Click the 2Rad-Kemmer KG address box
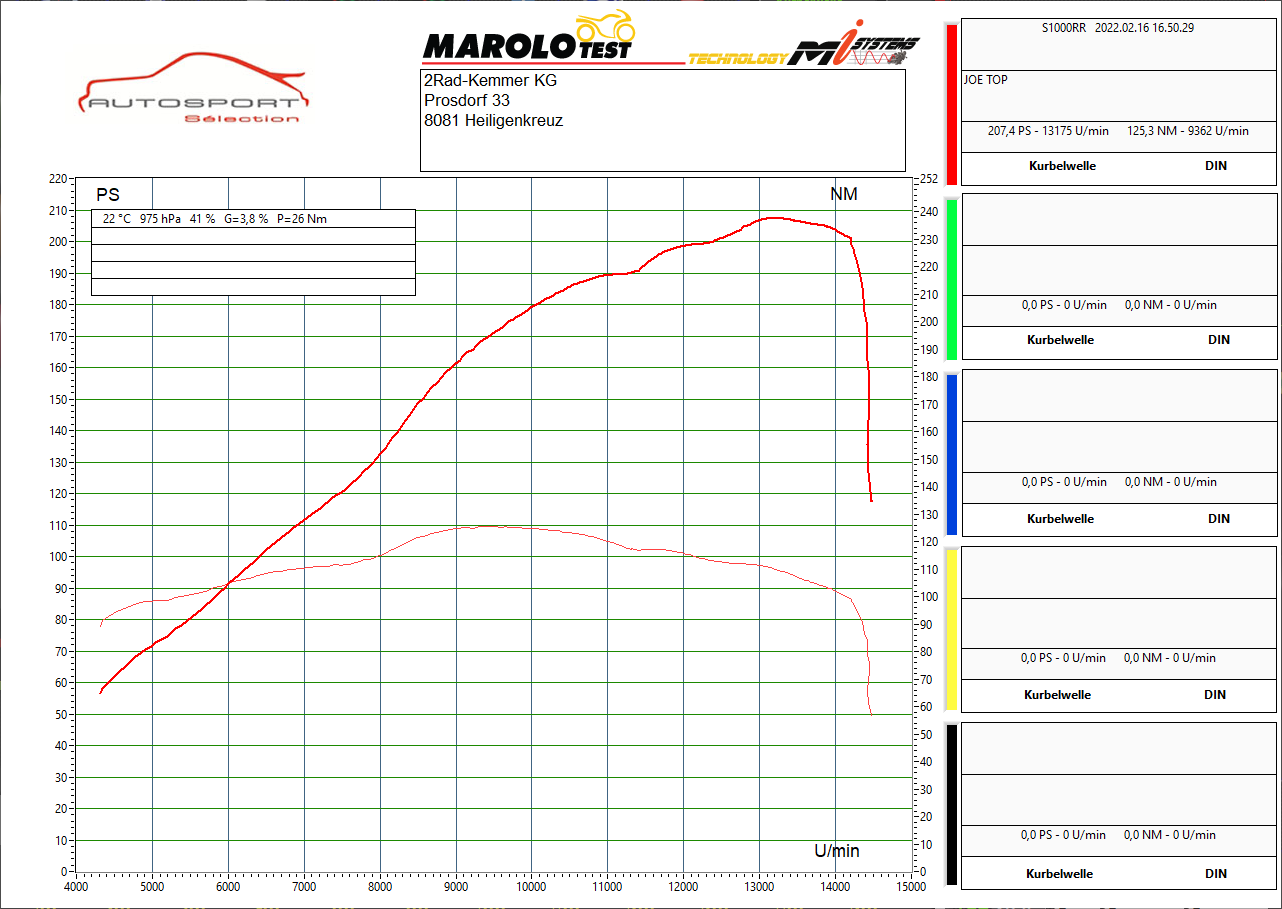 pyautogui.click(x=662, y=120)
